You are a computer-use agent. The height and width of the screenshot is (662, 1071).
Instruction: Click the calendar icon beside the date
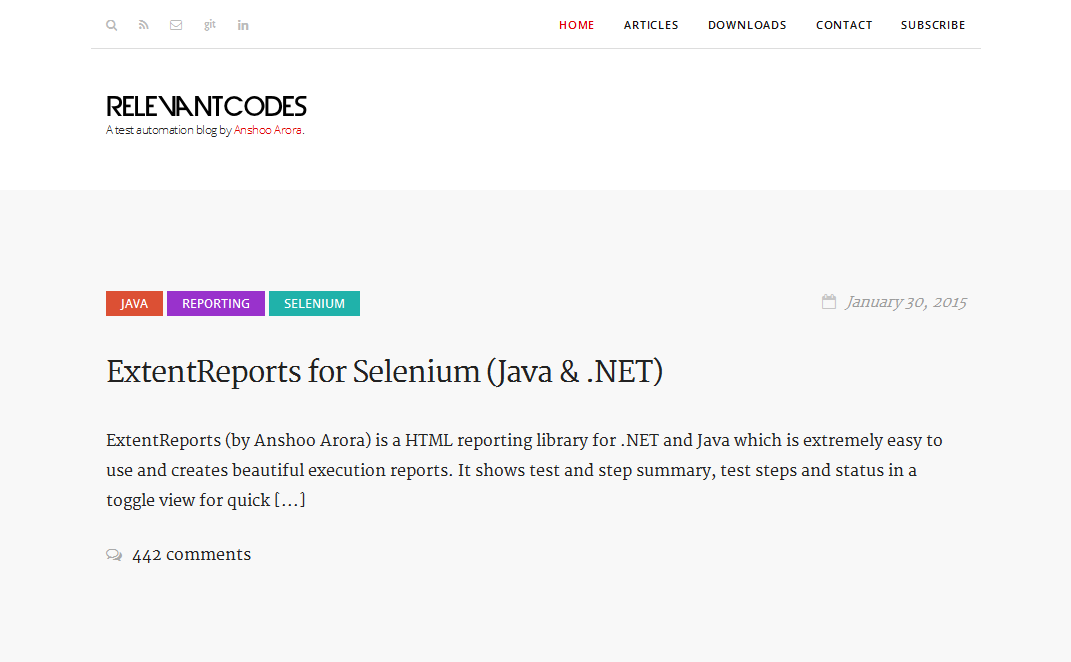click(x=829, y=302)
